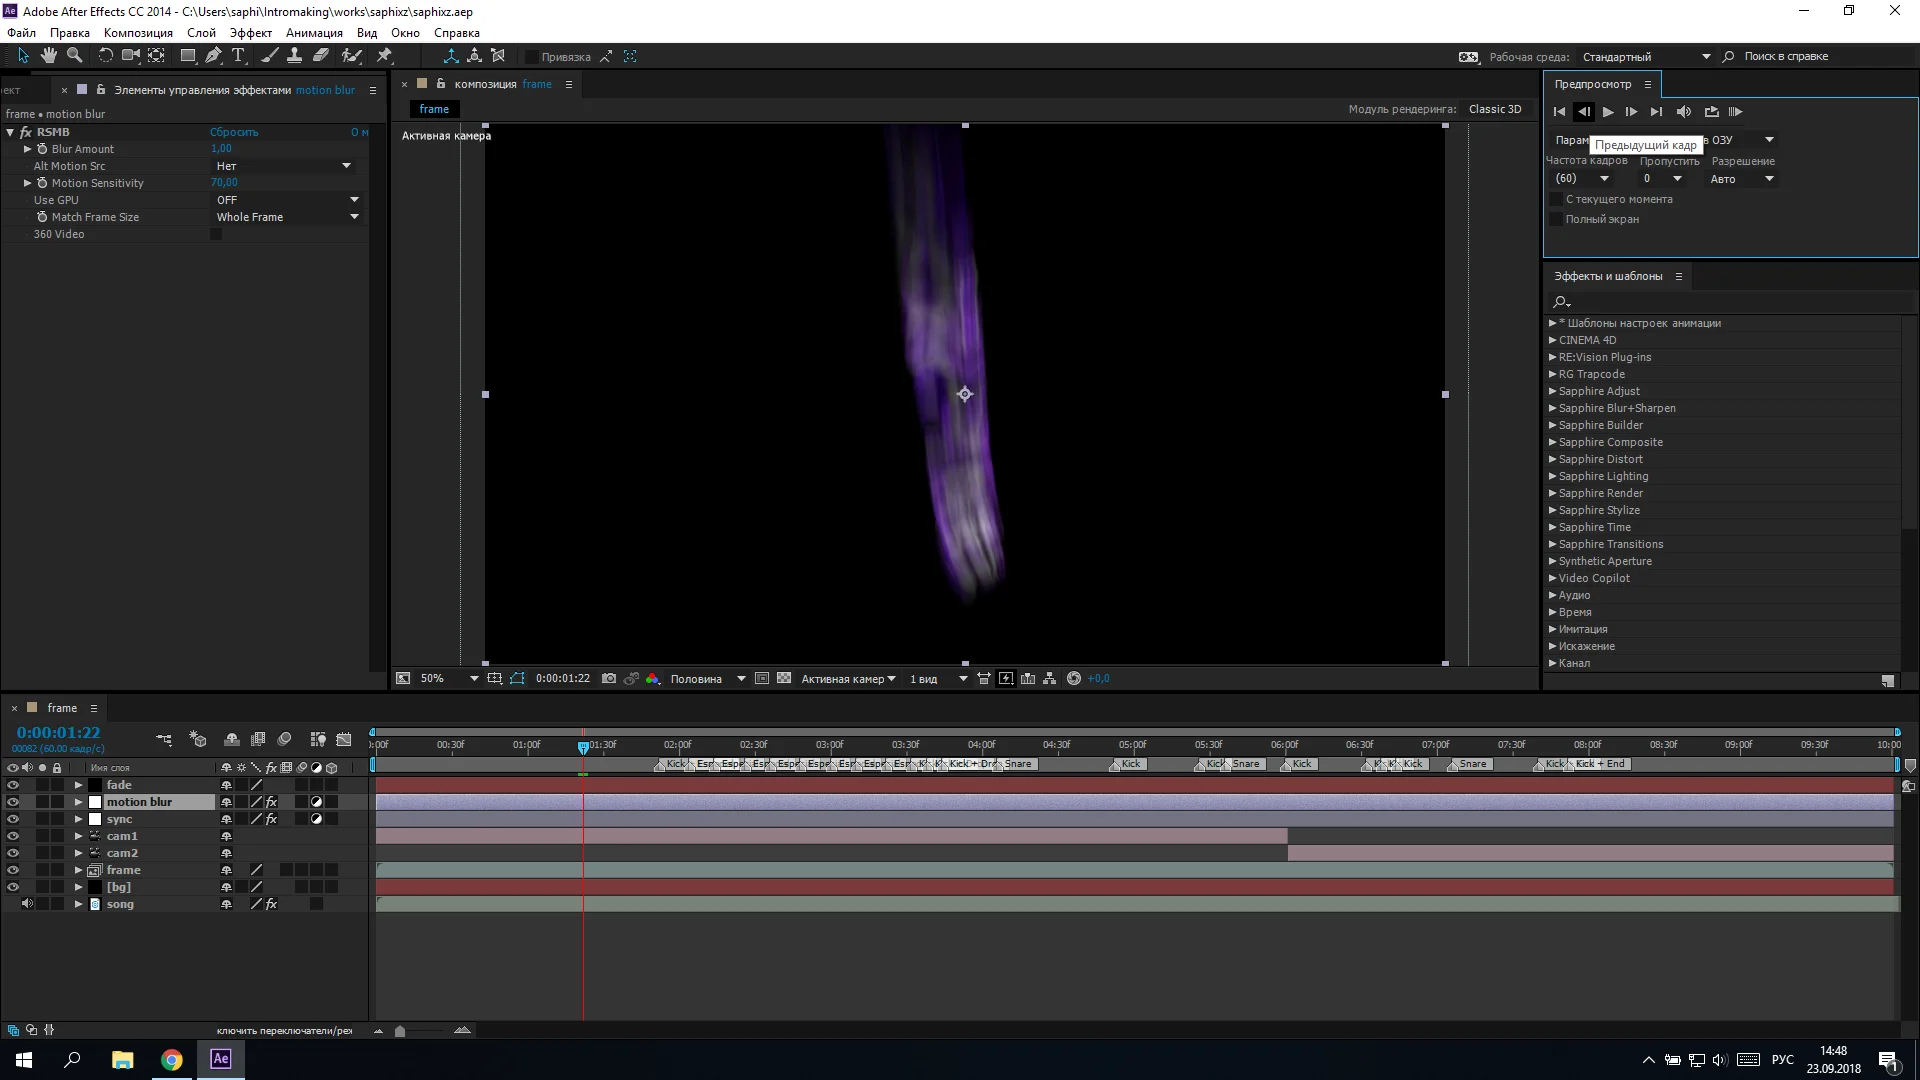The image size is (1920, 1080).
Task: Expand the motion blur layer properties
Action: 77,801
